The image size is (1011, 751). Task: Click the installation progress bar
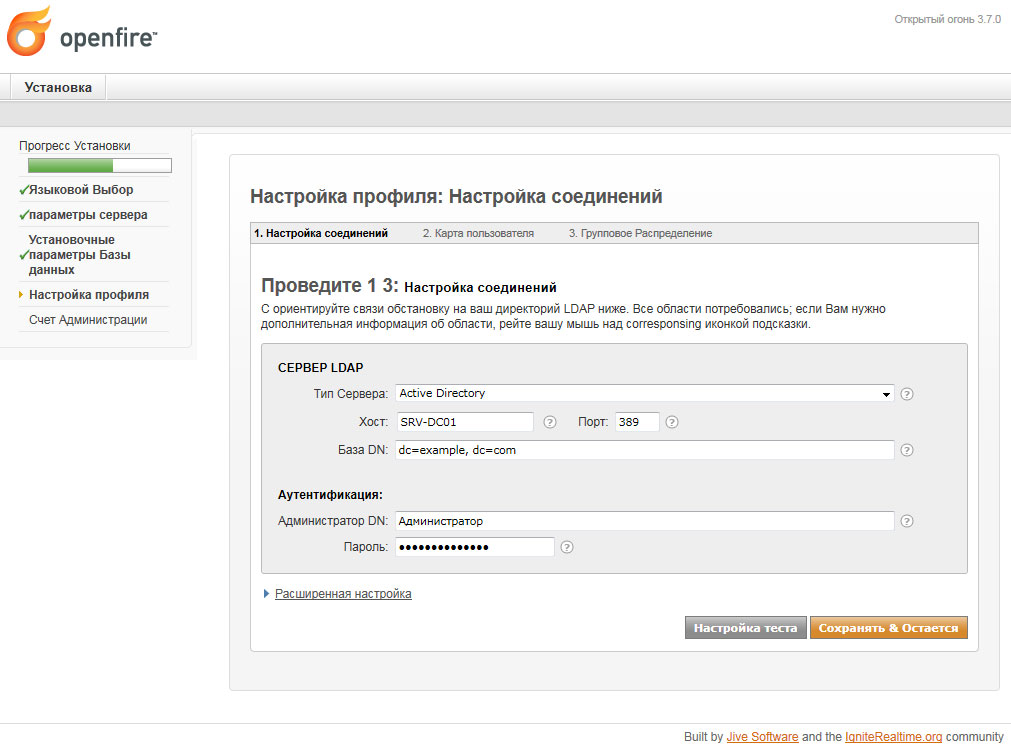click(99, 166)
